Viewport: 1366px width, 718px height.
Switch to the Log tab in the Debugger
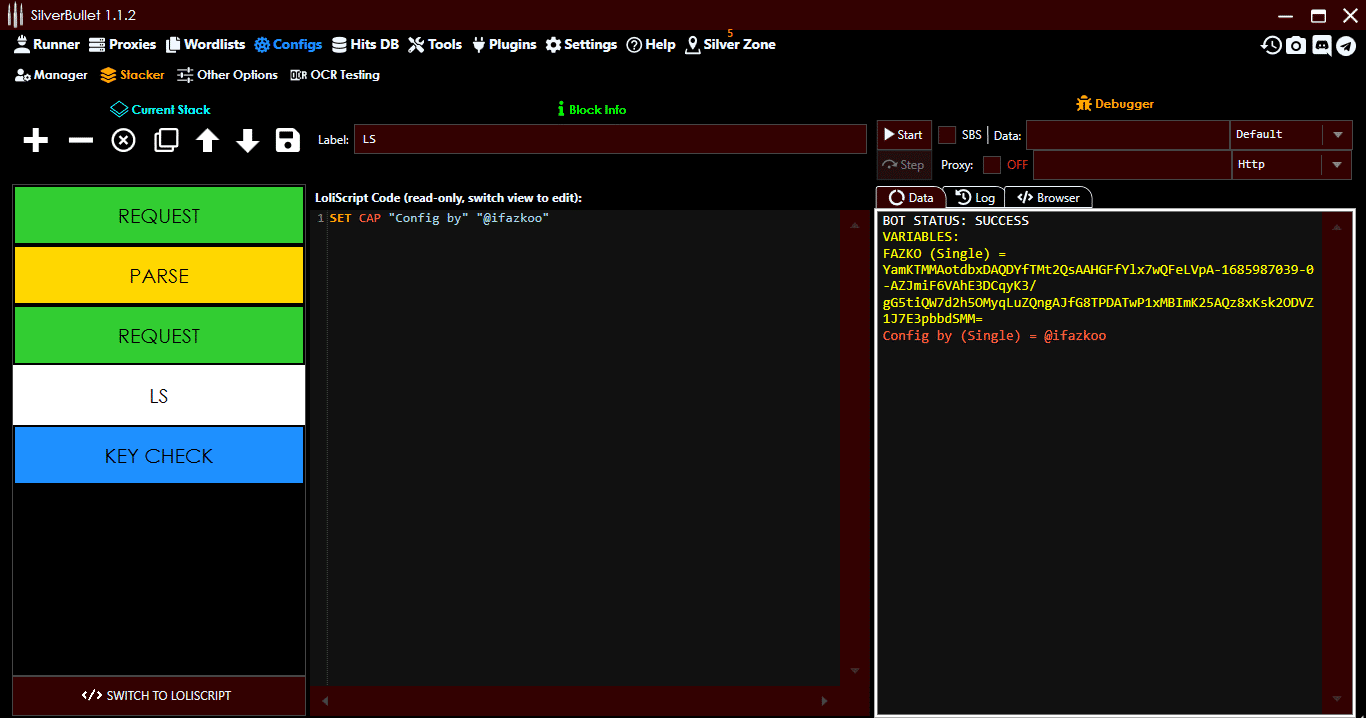pyautogui.click(x=975, y=197)
